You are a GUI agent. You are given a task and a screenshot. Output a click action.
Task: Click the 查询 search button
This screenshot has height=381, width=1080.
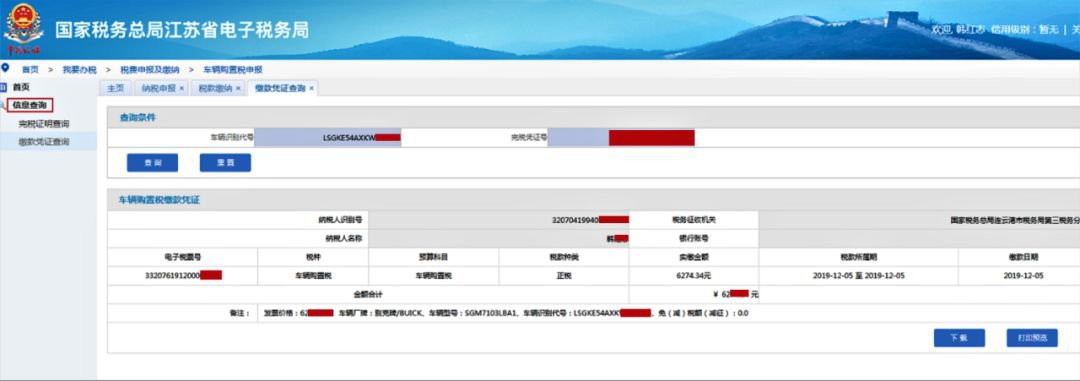(152, 163)
